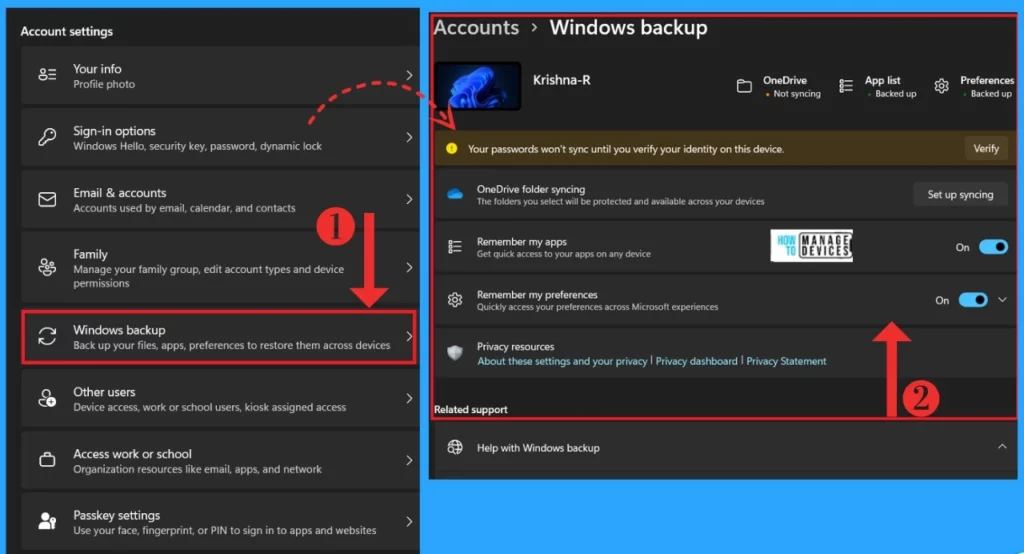Screen dimensions: 1024x554
Task: Click the Related support heading
Action: pyautogui.click(x=471, y=410)
